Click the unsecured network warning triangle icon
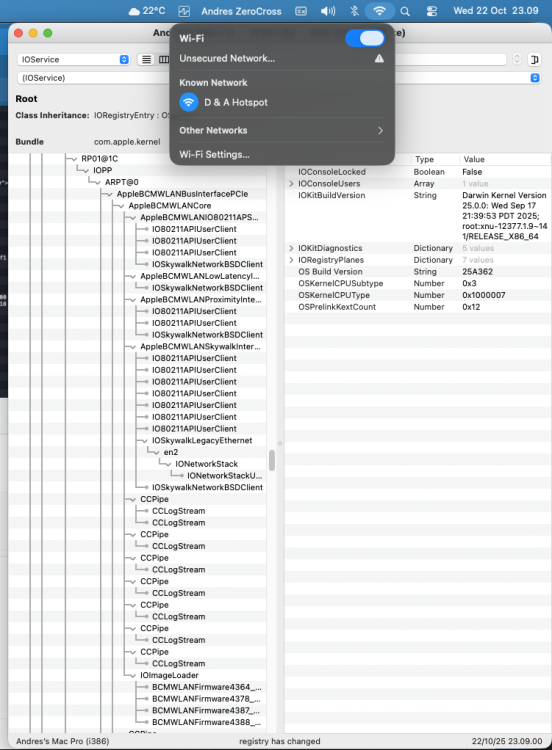Image resolution: width=552 pixels, height=750 pixels. 379,58
